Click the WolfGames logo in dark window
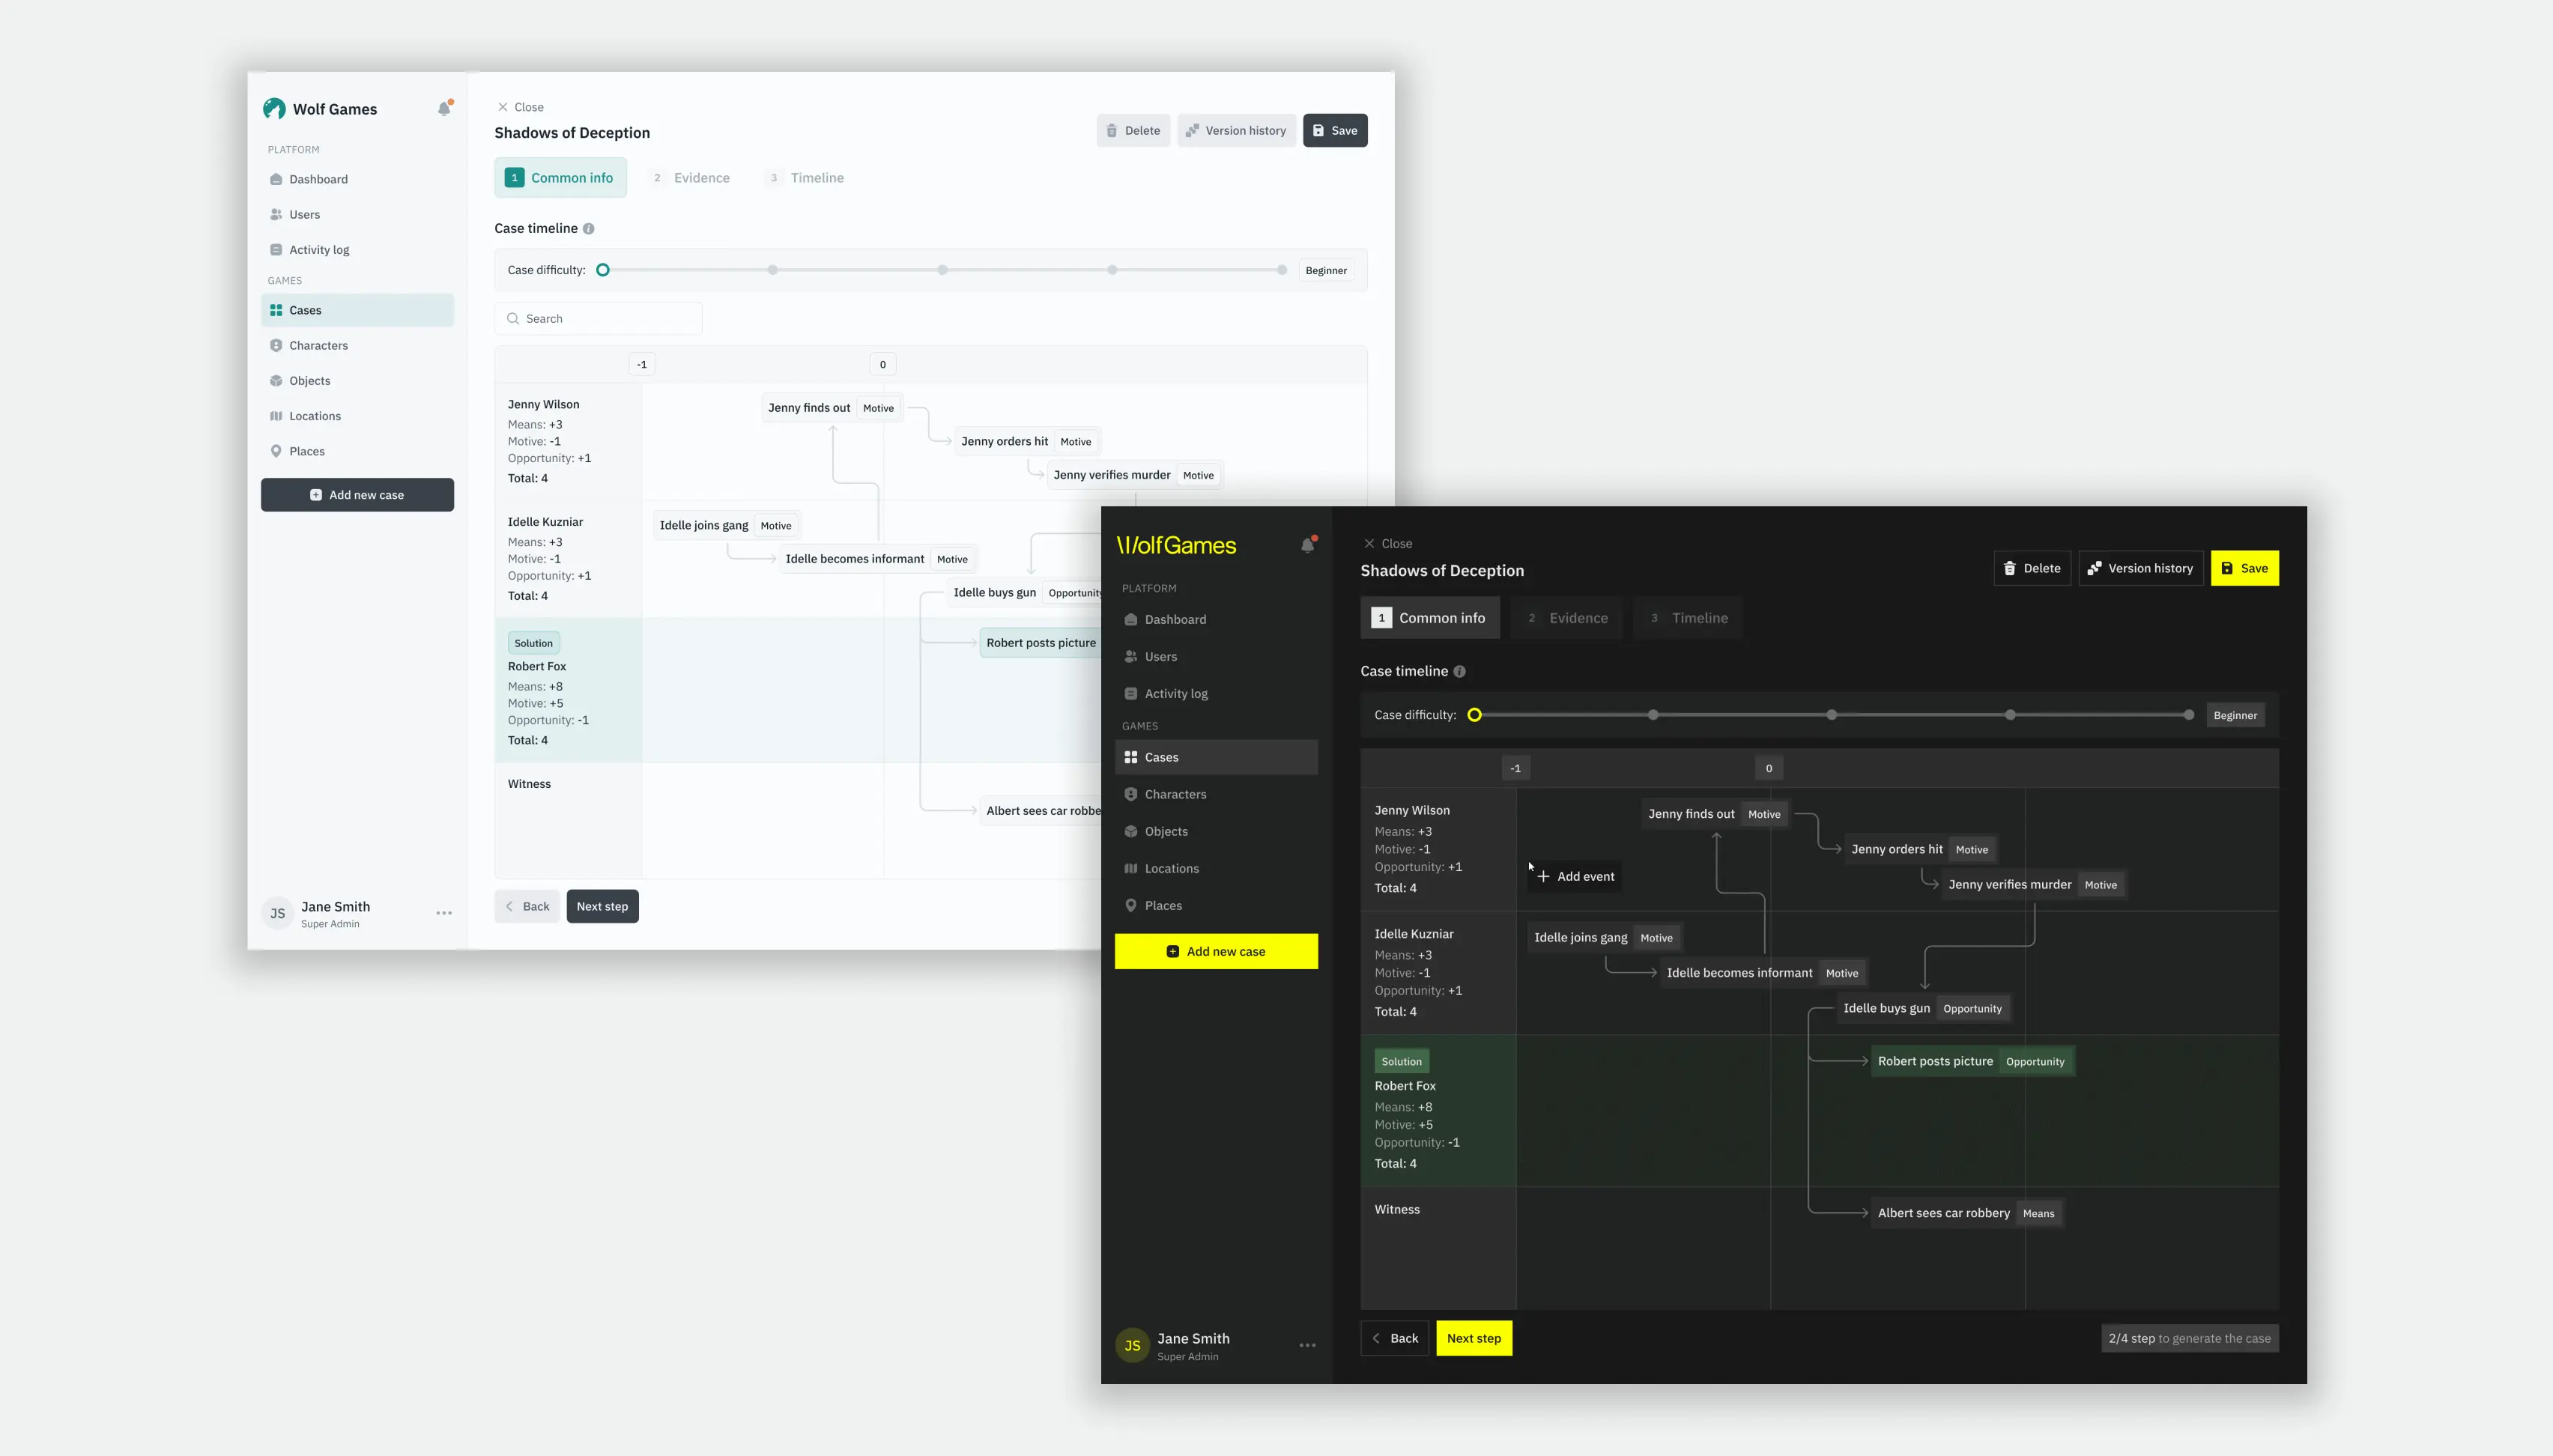Image resolution: width=2553 pixels, height=1456 pixels. coord(1176,545)
